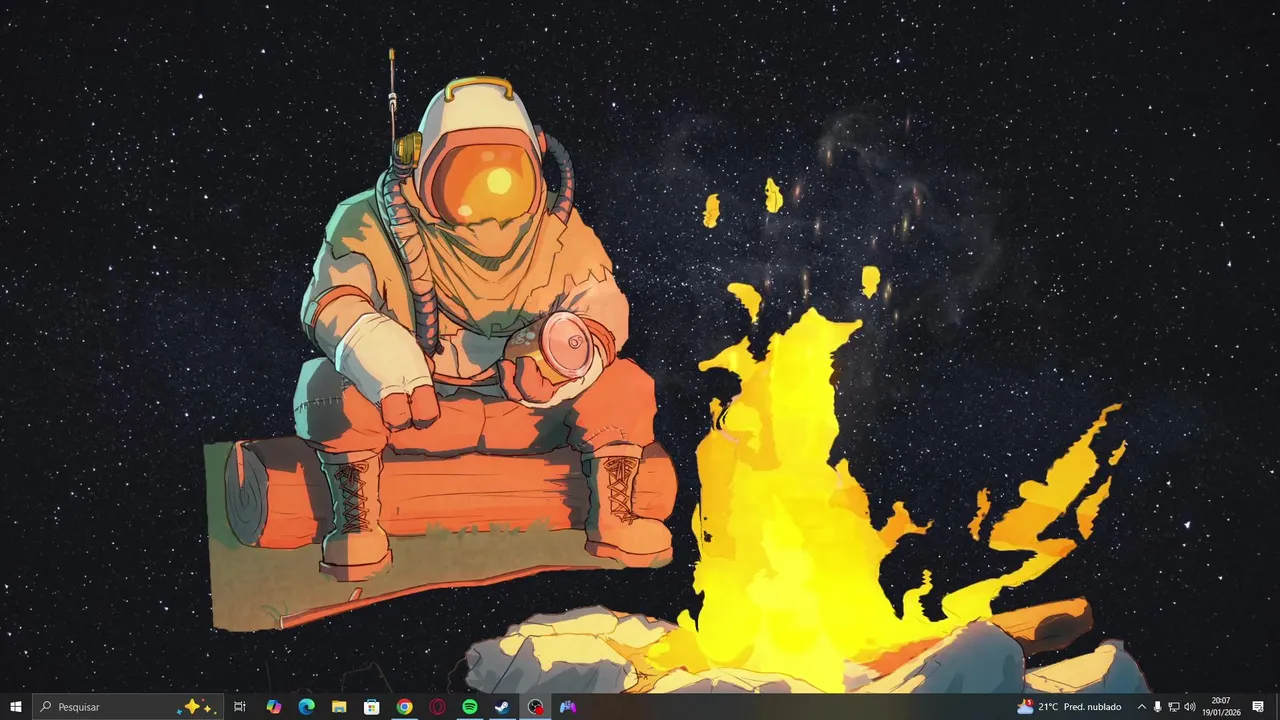Click the Pesquisar search box
The width and height of the screenshot is (1280, 720).
pos(127,707)
